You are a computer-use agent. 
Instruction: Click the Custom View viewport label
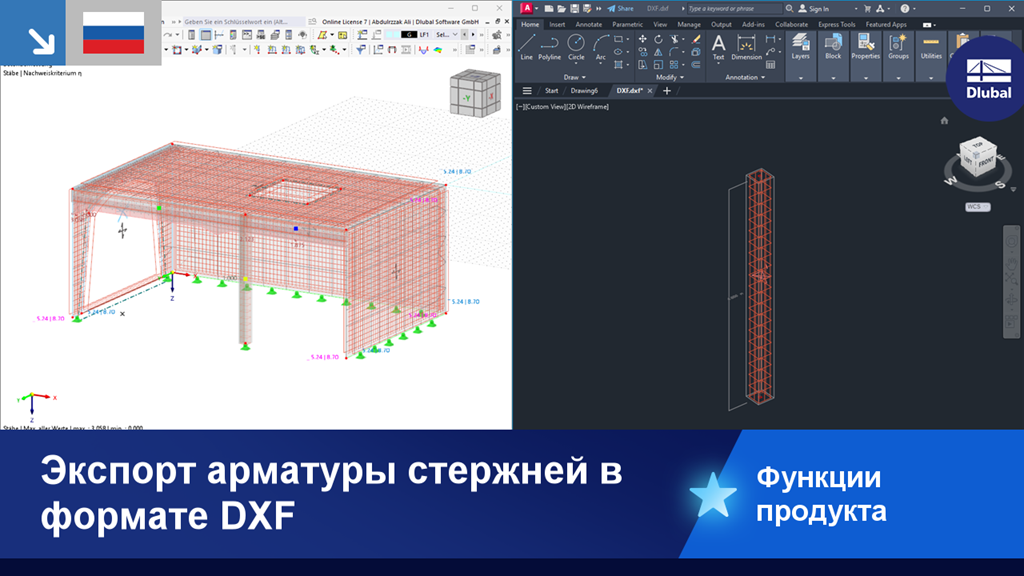(545, 106)
